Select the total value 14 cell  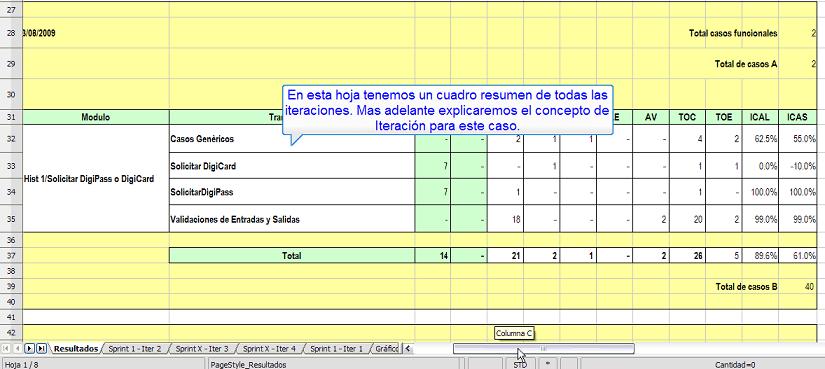coord(432,255)
